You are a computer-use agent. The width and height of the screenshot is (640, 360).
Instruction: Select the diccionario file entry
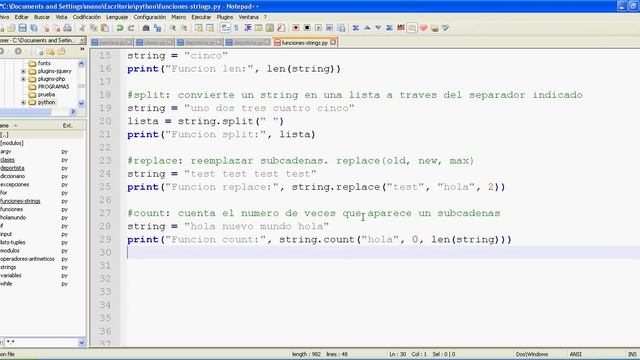(12, 176)
